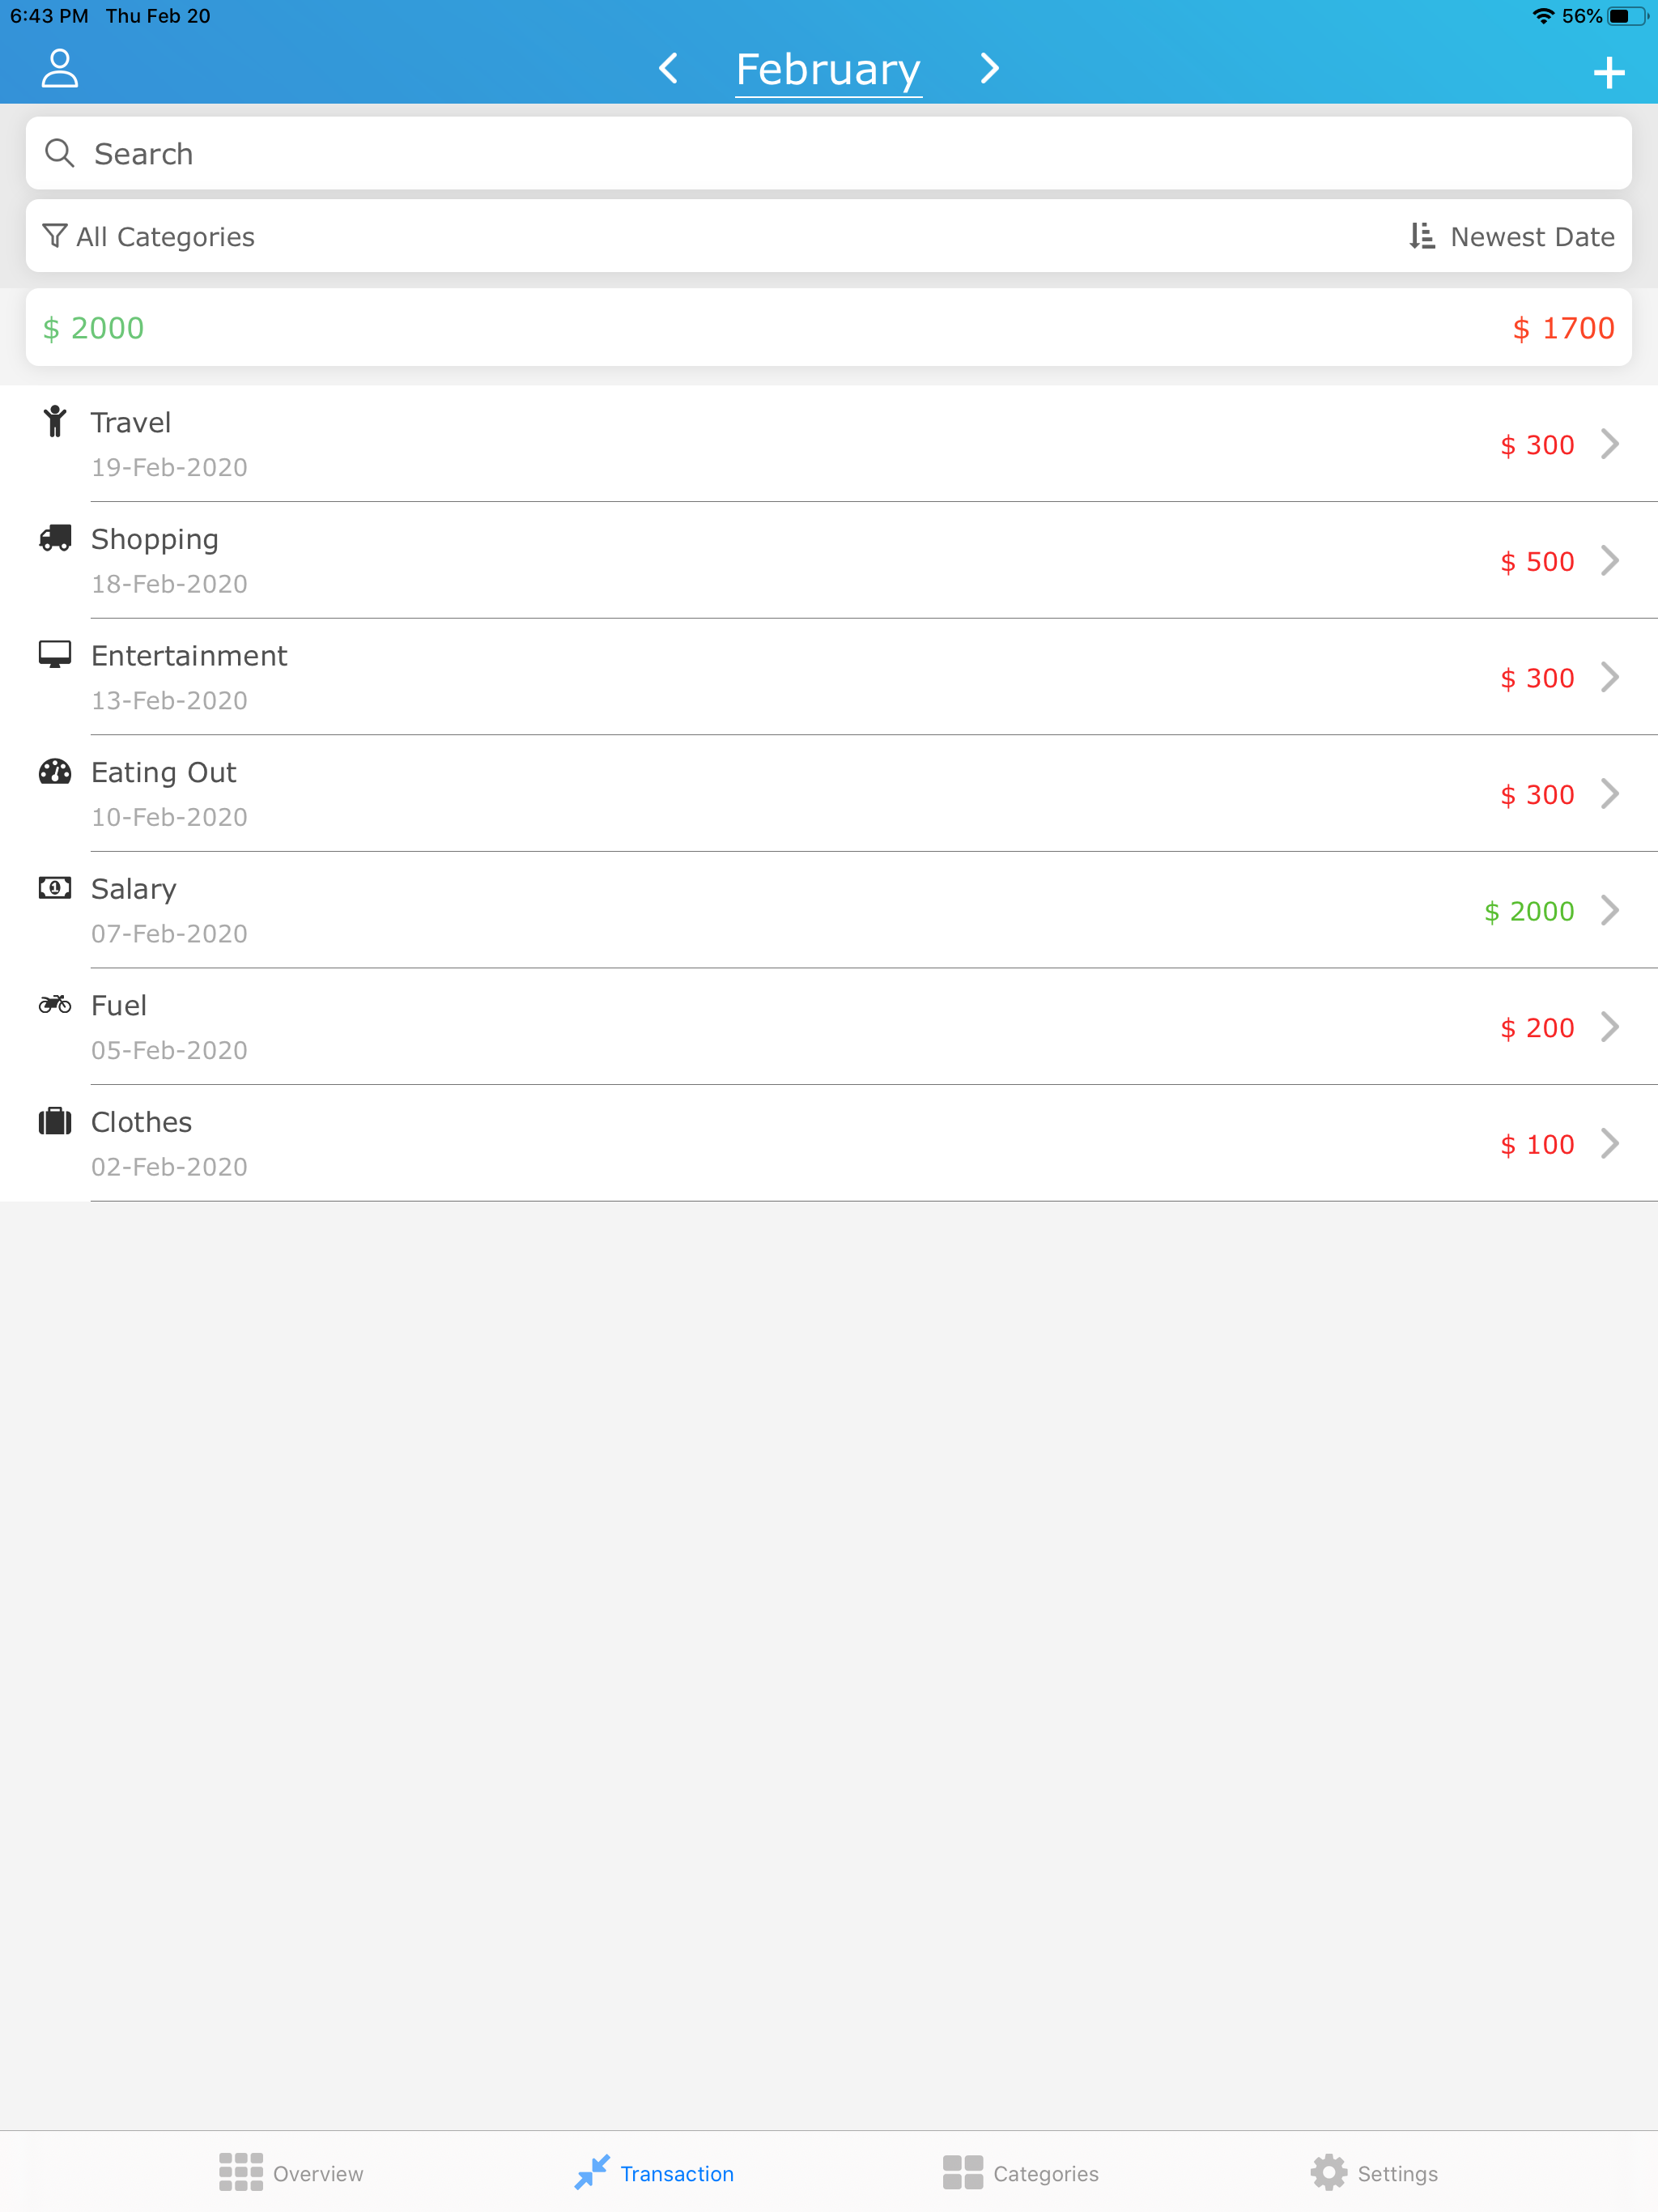Expand the Clothes transaction chevron

(1609, 1144)
